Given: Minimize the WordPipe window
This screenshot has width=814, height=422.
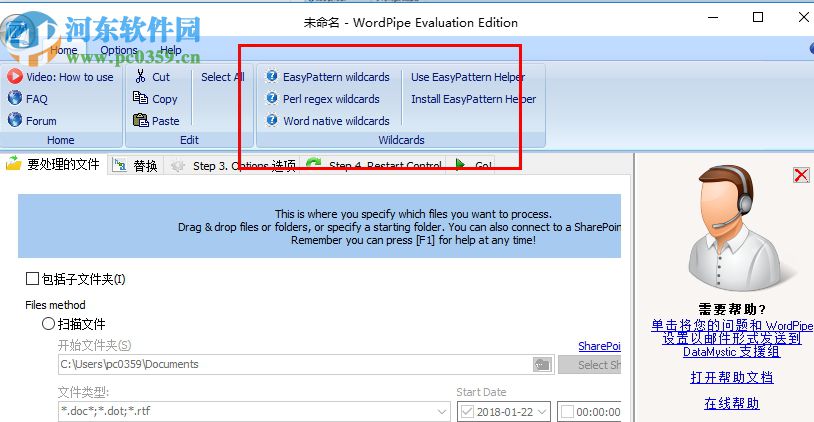Looking at the screenshot, I should click(713, 17).
